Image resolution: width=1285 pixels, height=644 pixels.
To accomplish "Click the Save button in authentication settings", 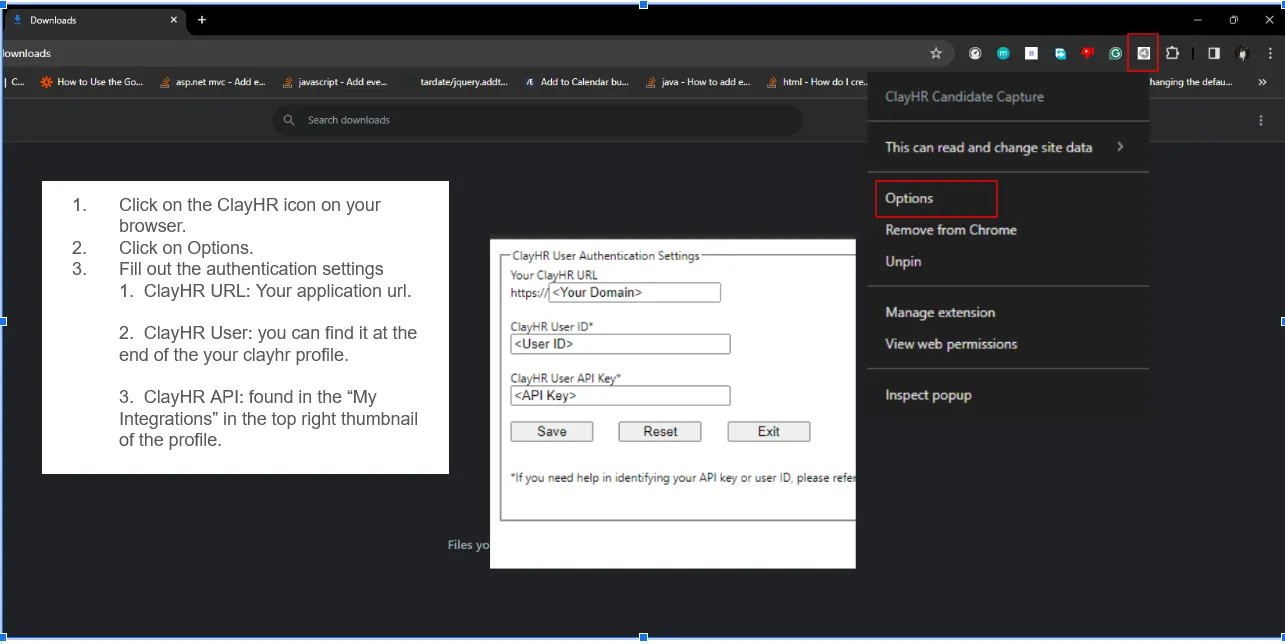I will (x=552, y=432).
